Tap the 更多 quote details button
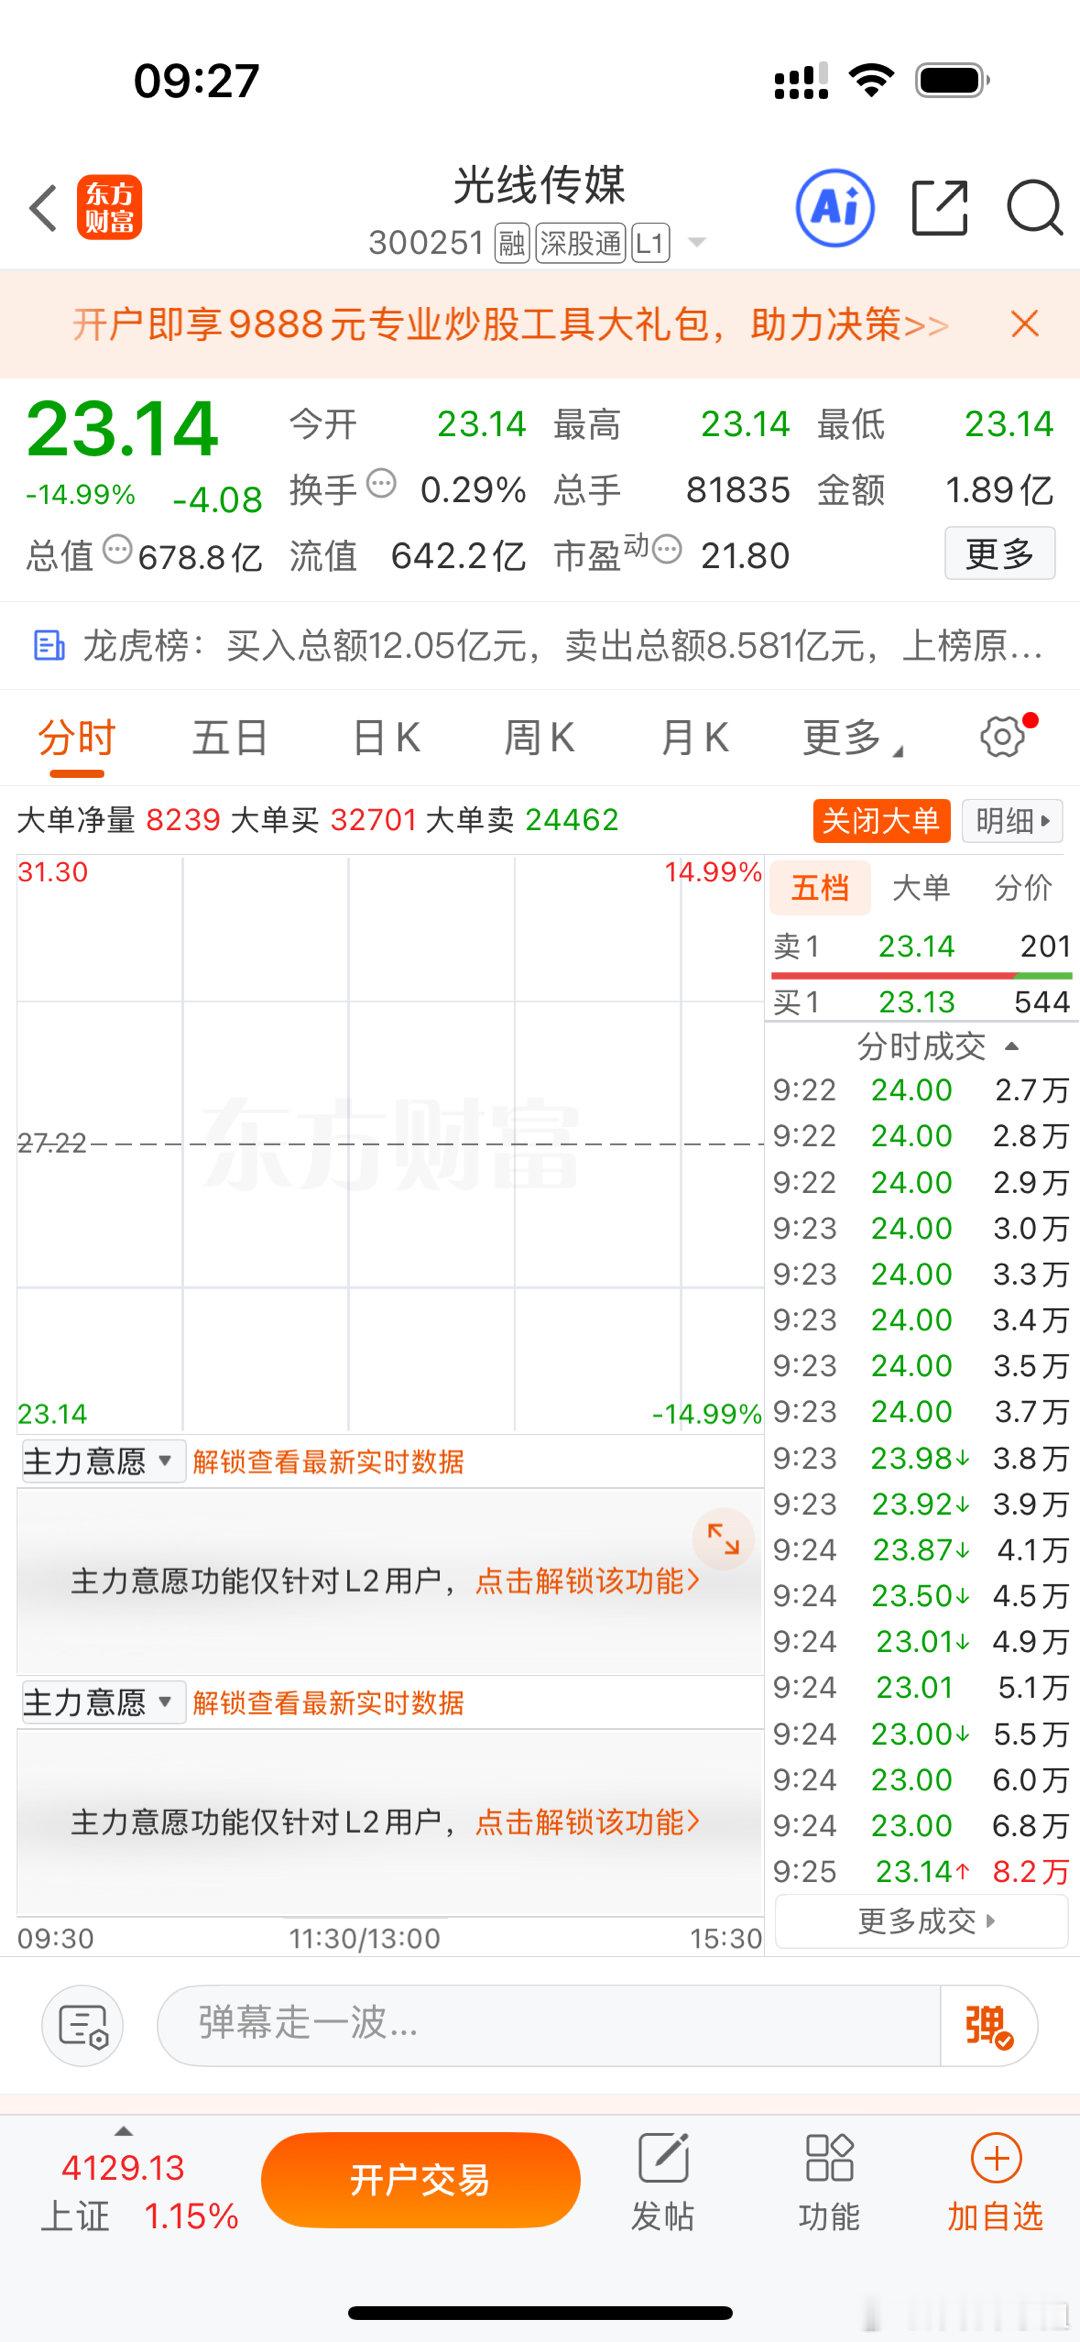This screenshot has height=2342, width=1080. tap(1000, 553)
